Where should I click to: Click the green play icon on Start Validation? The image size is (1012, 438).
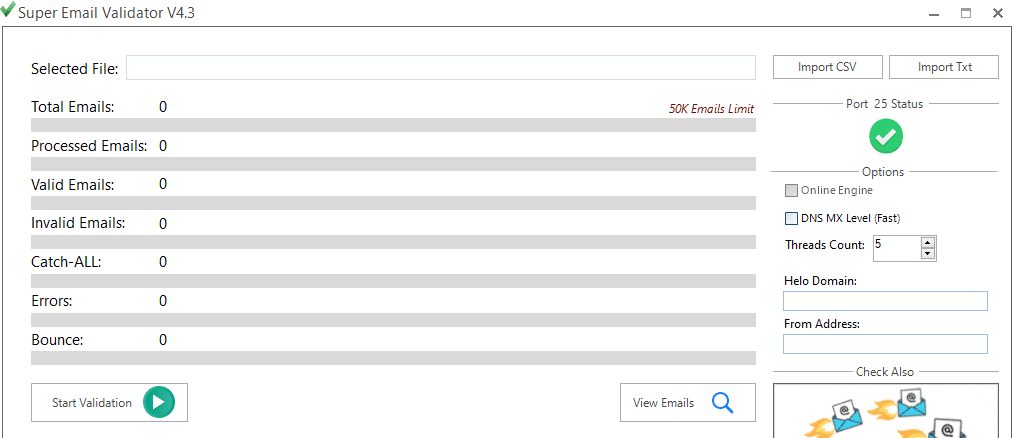click(x=158, y=403)
